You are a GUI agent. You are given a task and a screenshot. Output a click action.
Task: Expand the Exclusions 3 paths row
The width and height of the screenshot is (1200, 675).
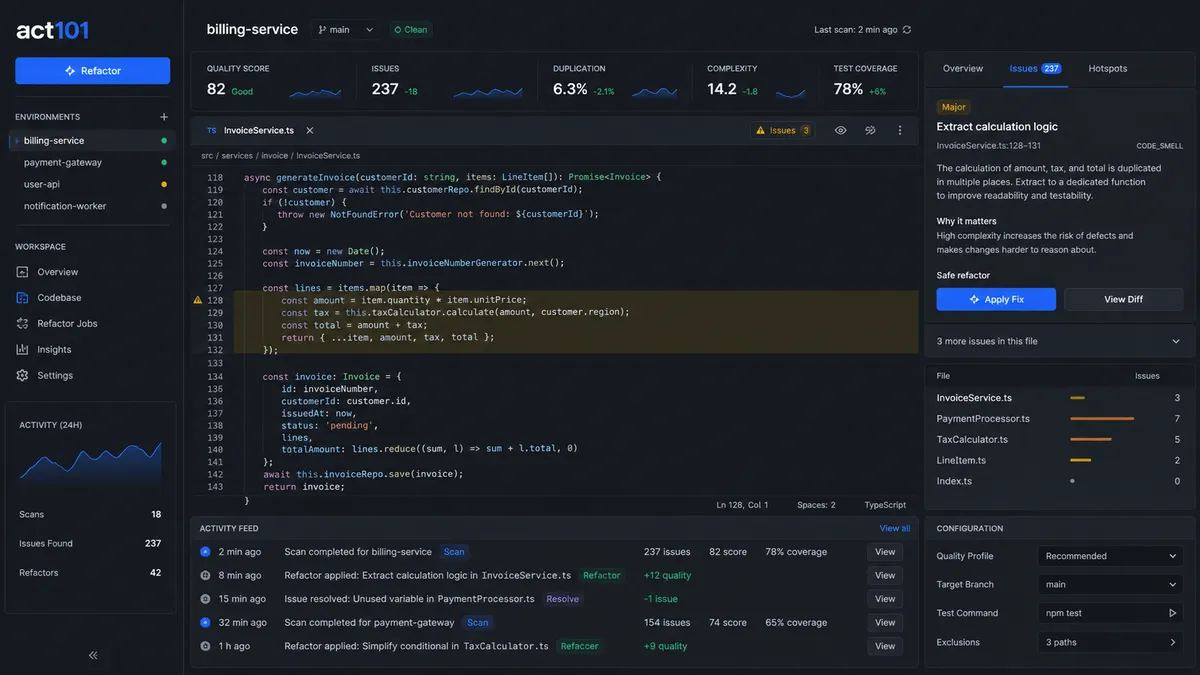click(1110, 642)
